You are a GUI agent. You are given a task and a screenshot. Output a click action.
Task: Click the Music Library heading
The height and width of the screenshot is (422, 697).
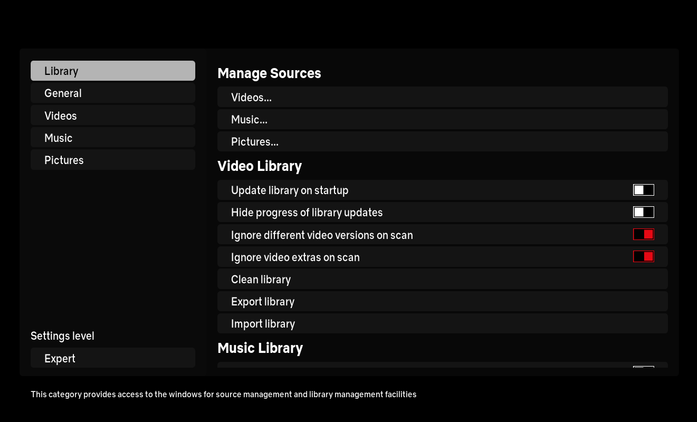(x=260, y=348)
